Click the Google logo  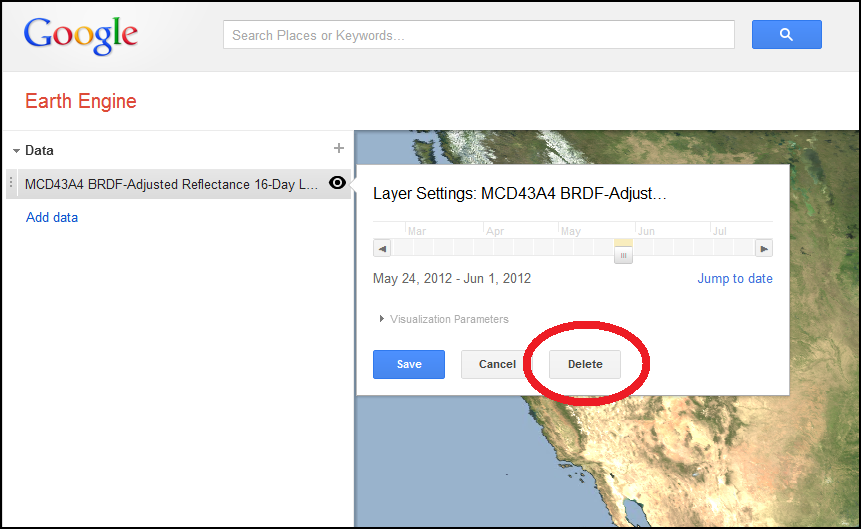(x=81, y=35)
